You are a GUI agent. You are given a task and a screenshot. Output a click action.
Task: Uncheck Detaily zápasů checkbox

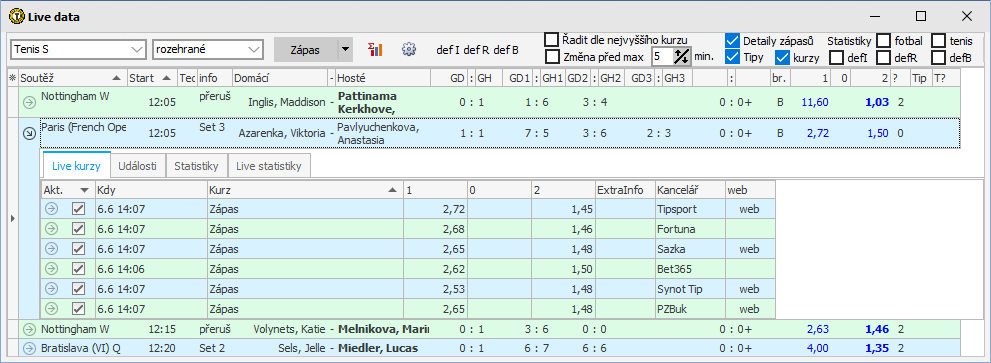coord(733,40)
